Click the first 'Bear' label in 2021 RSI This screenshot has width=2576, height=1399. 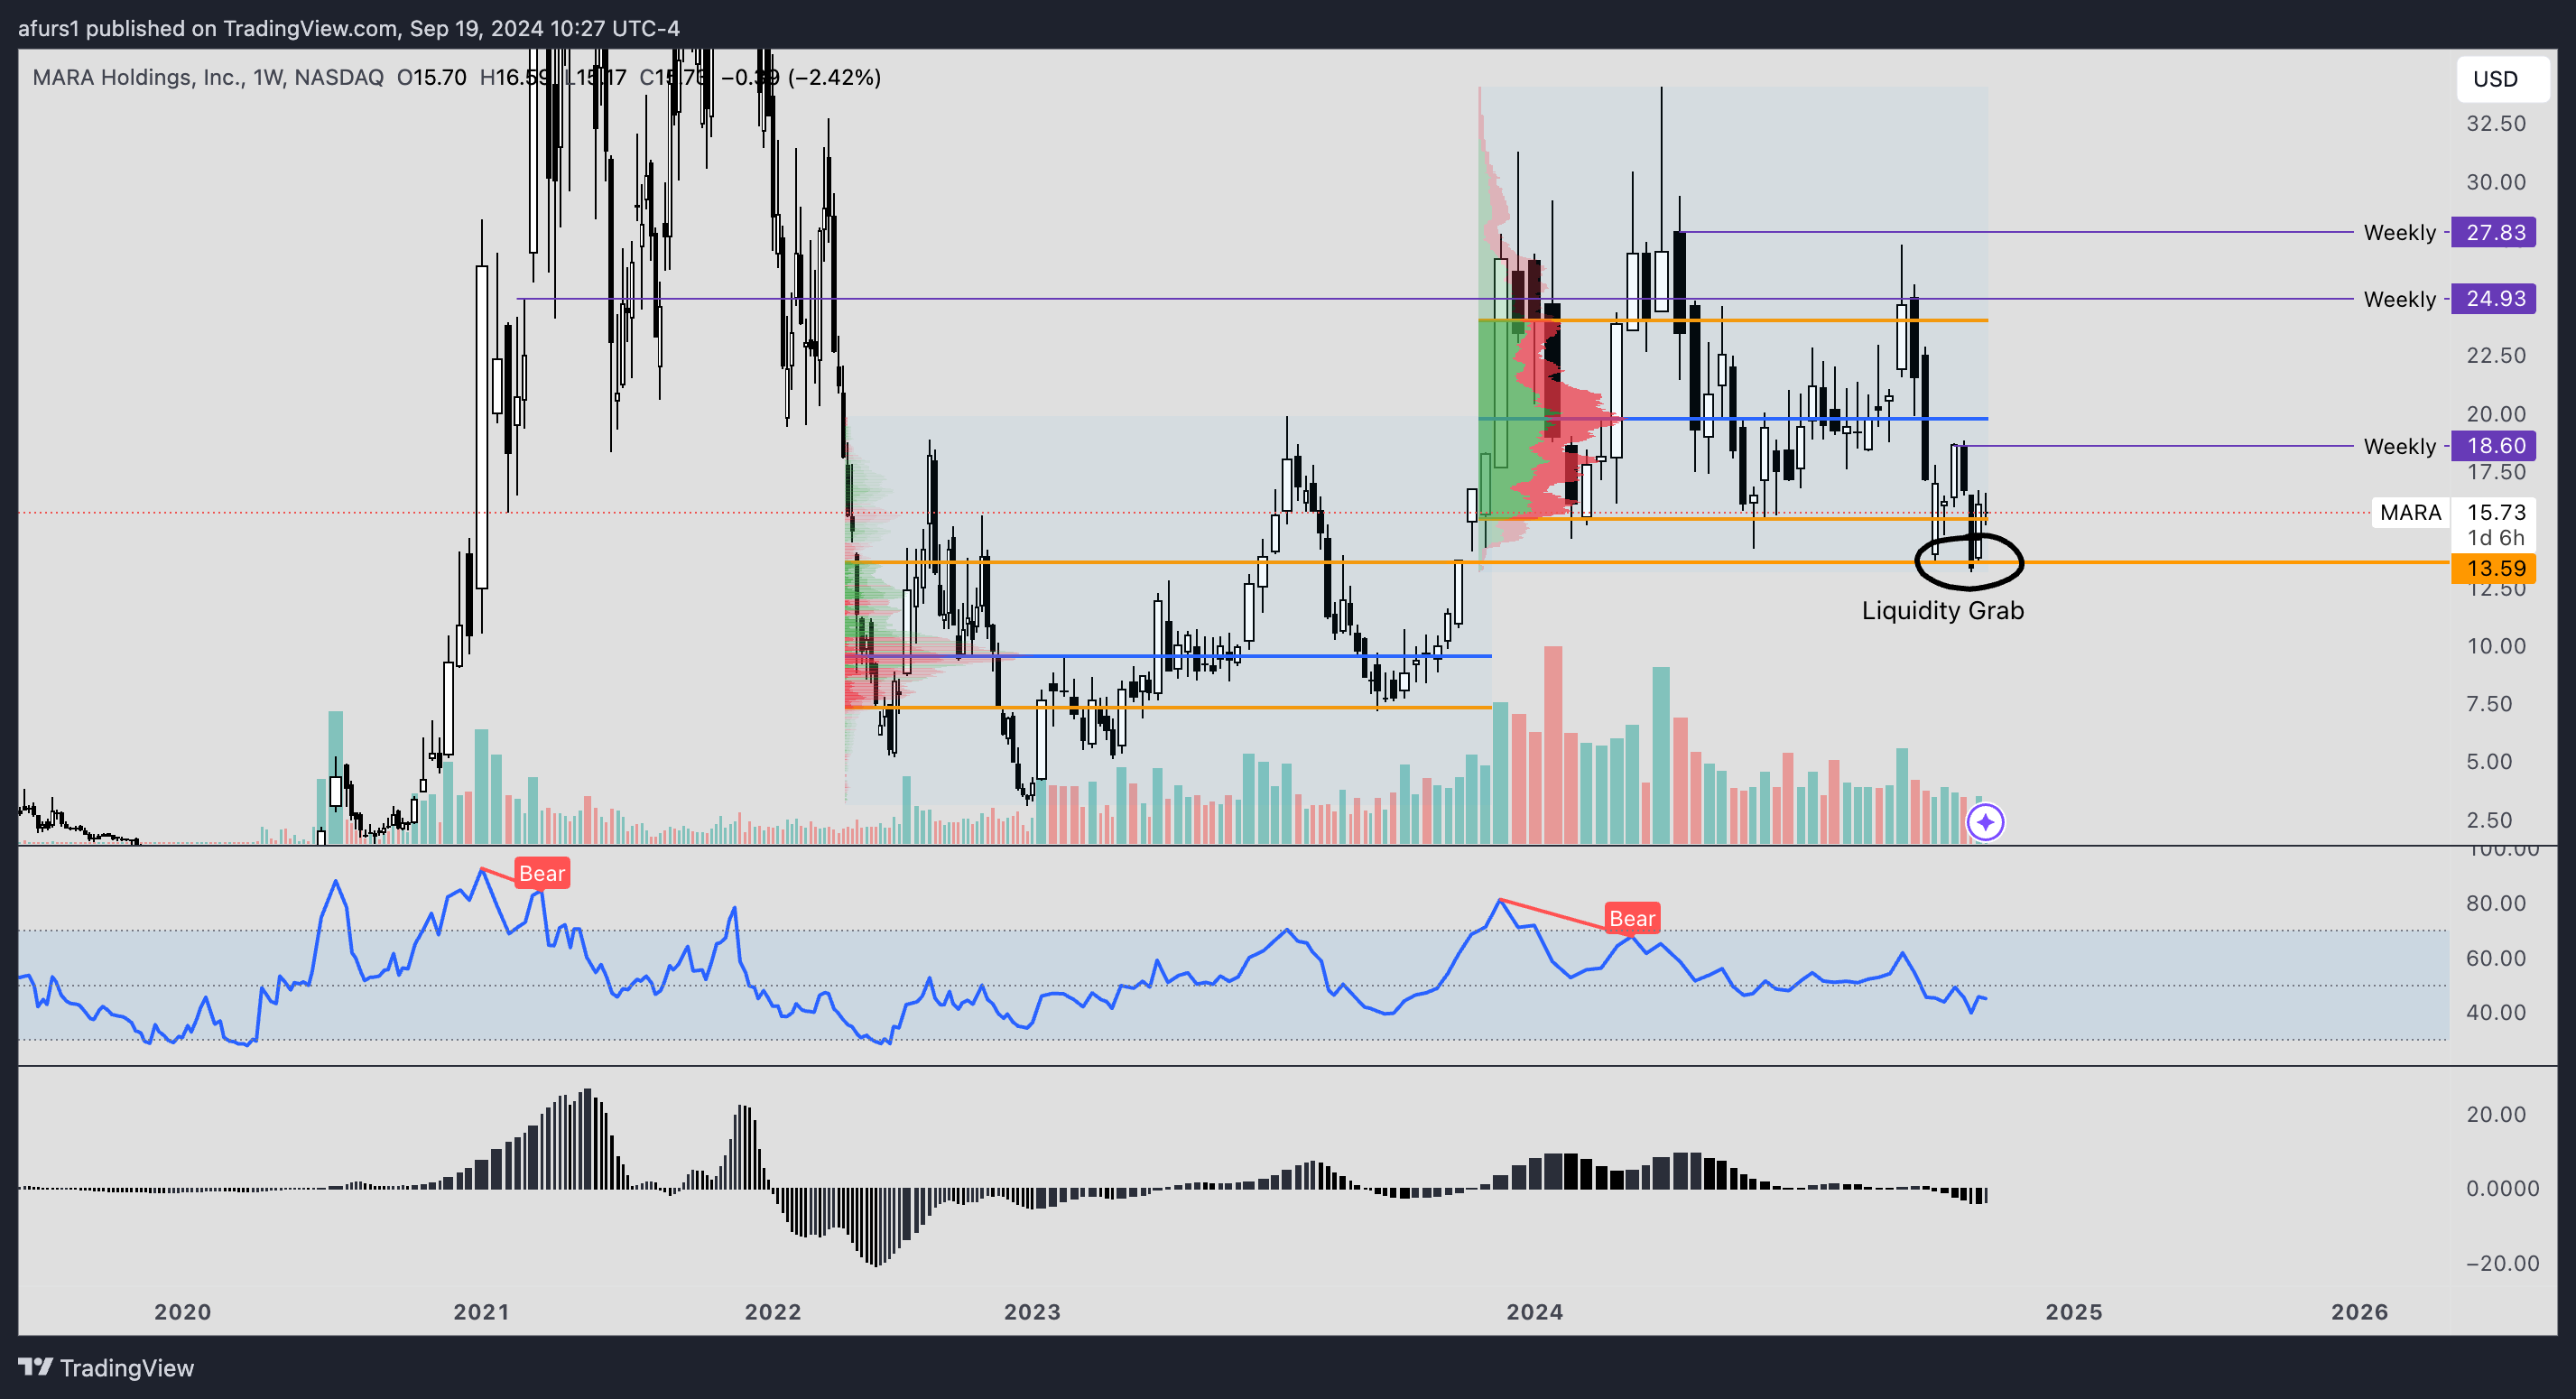(x=542, y=873)
